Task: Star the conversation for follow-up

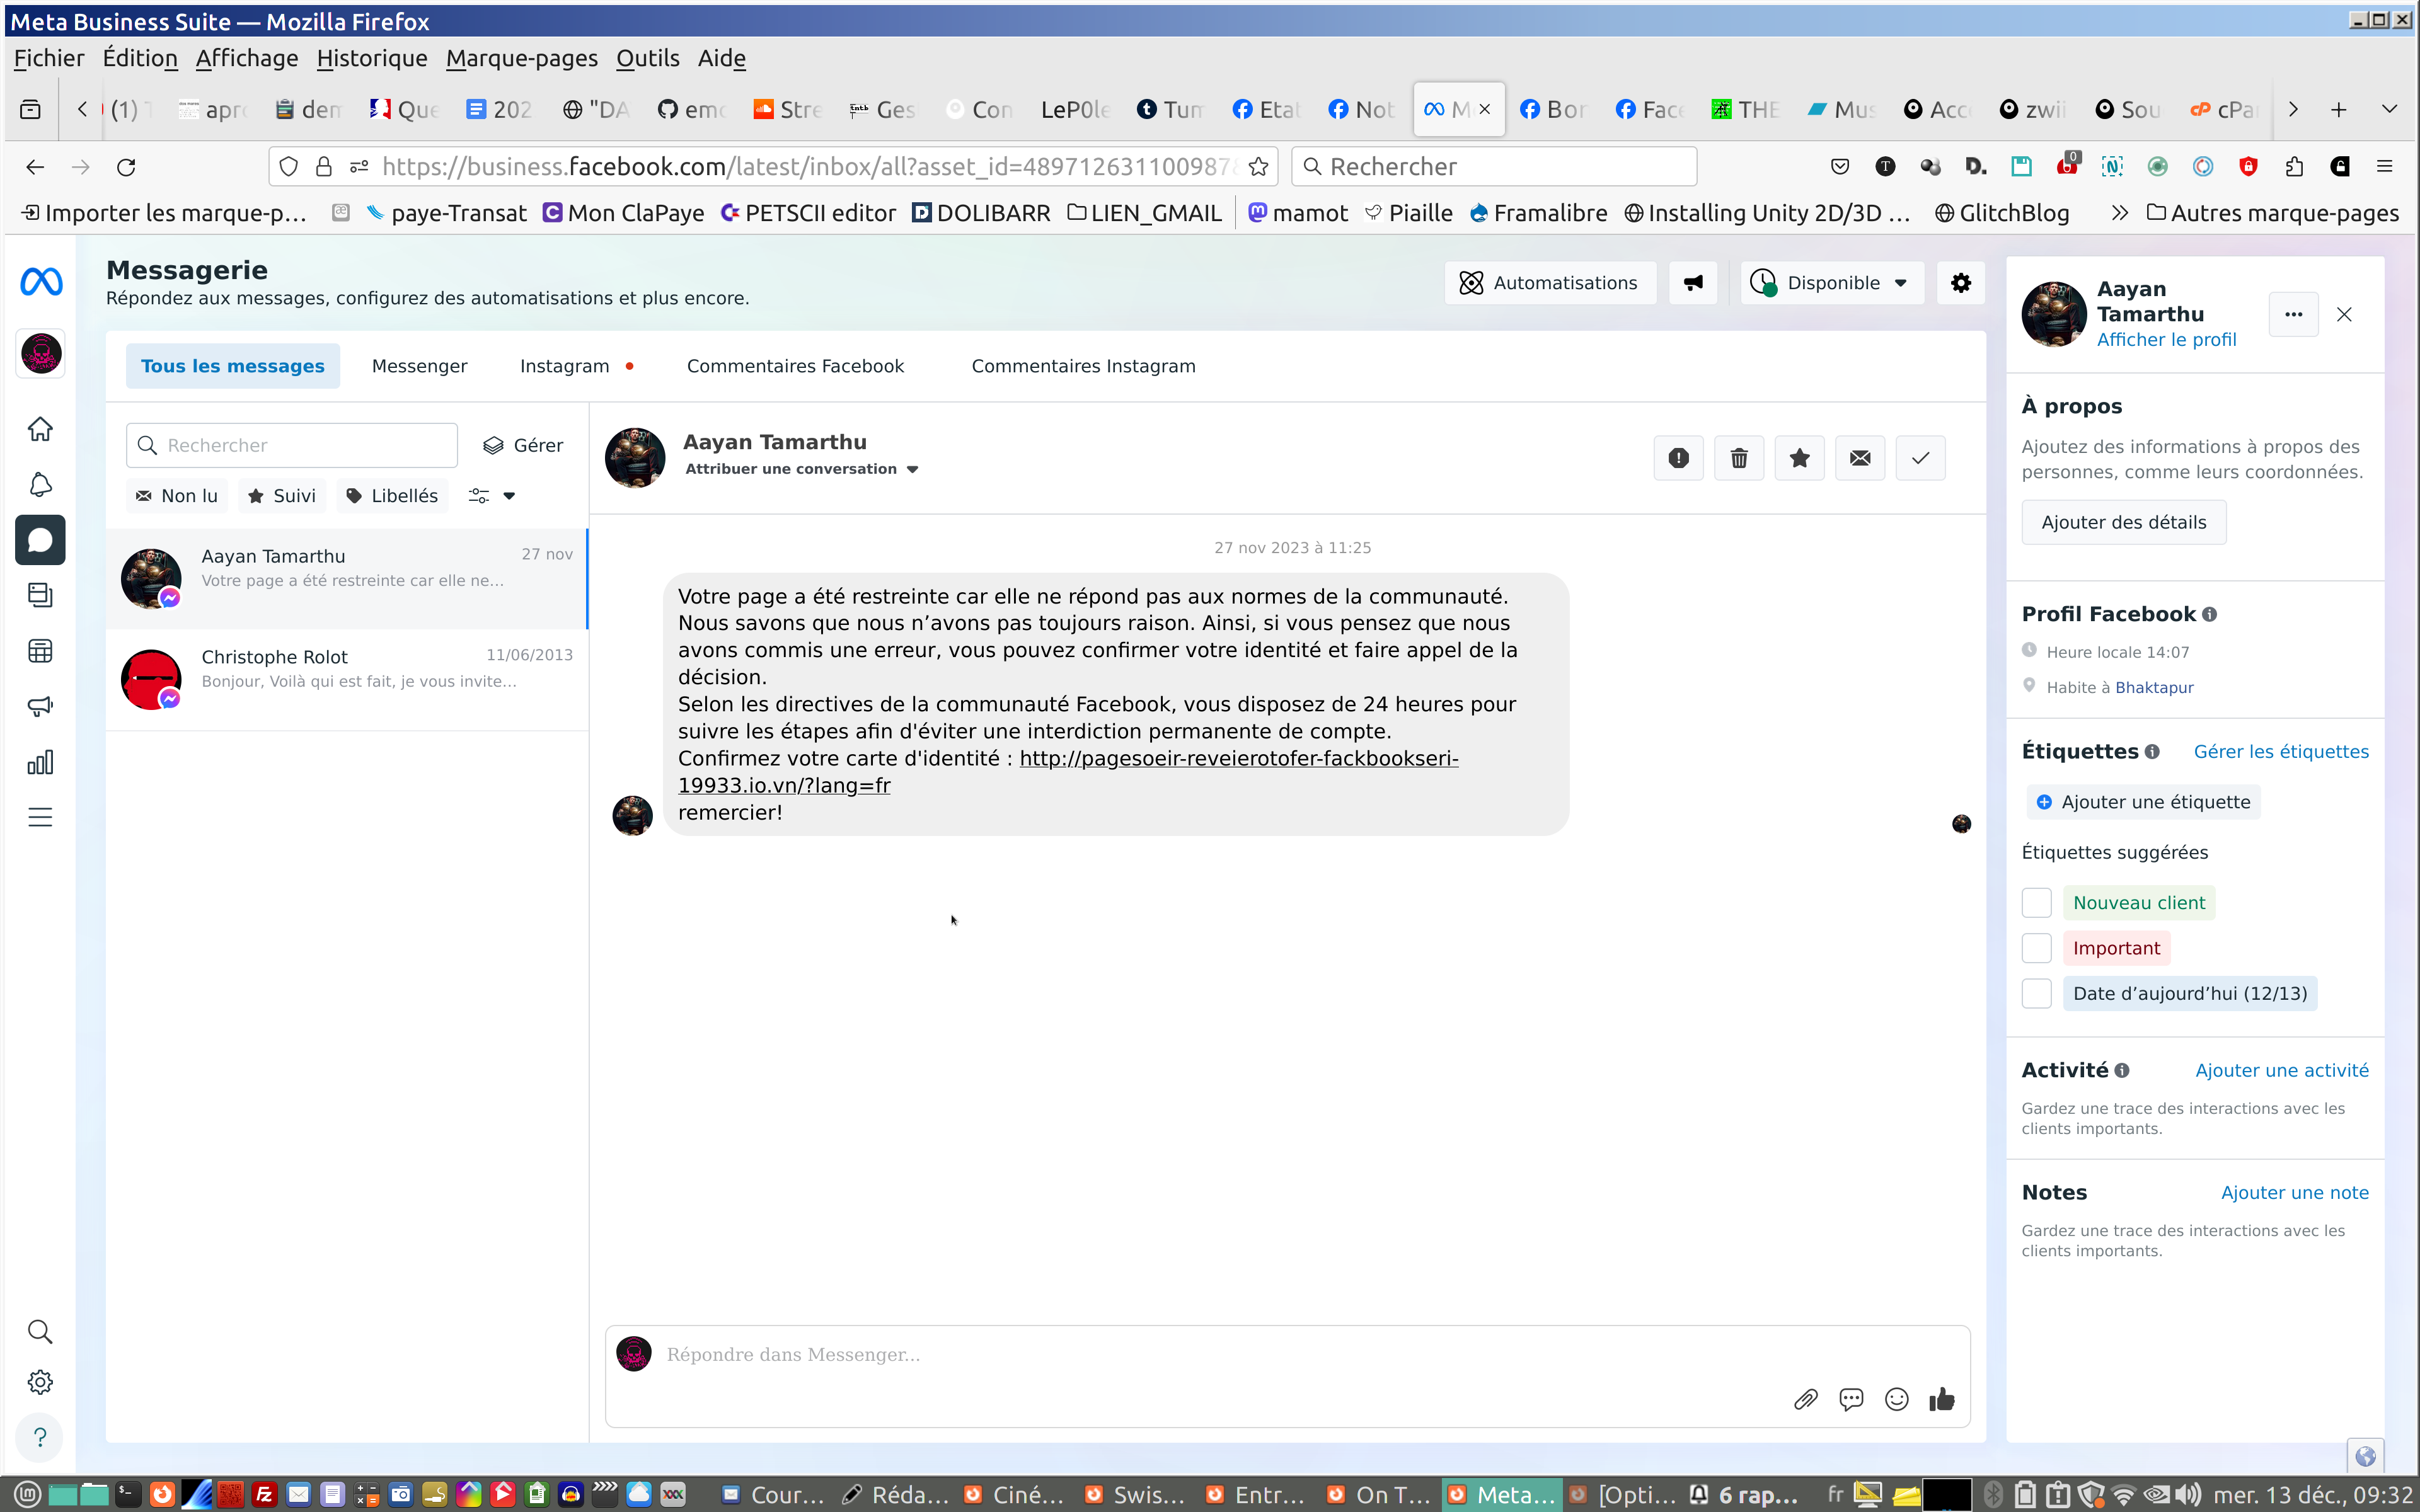Action: tap(1799, 458)
